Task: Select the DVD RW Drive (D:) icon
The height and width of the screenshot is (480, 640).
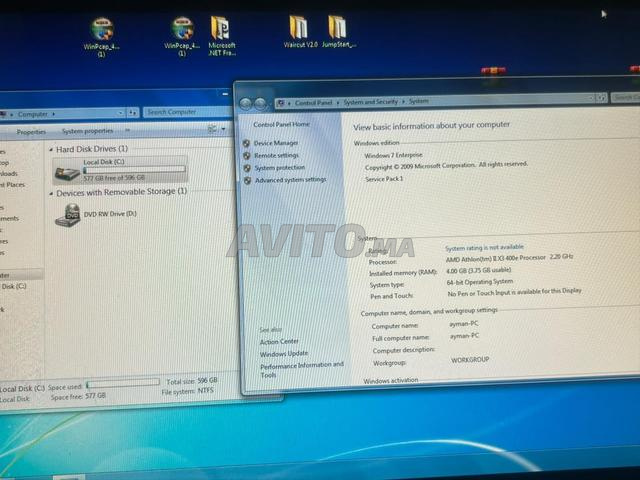Action: [x=68, y=215]
